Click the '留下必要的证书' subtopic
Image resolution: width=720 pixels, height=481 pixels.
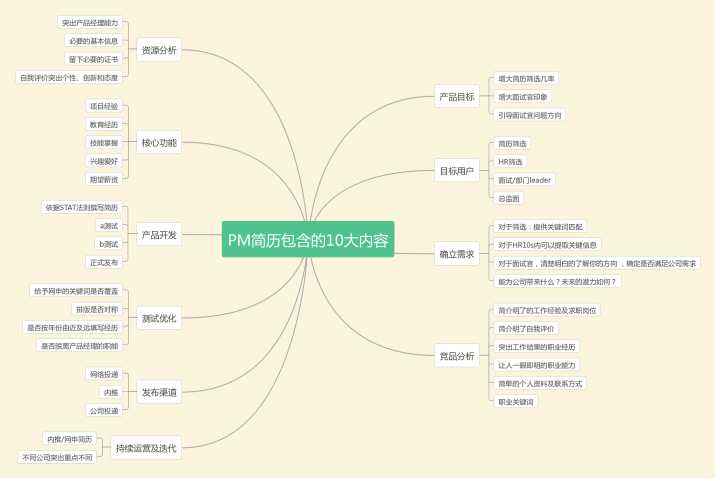[94, 59]
